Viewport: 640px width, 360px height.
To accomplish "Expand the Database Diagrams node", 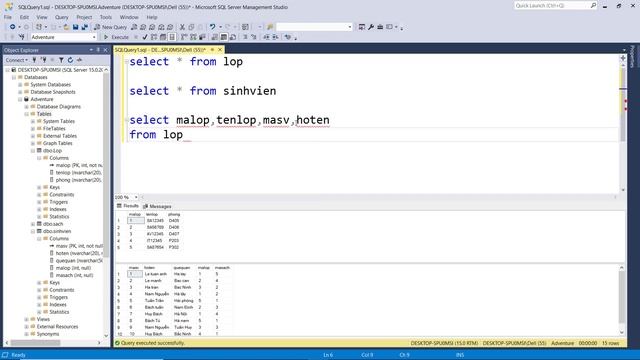I will 27,107.
